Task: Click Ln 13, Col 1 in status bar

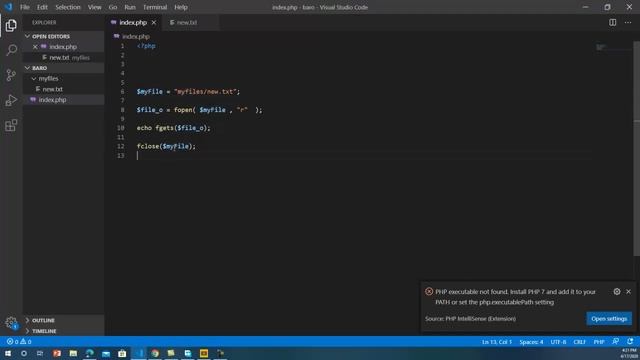Action: click(497, 342)
